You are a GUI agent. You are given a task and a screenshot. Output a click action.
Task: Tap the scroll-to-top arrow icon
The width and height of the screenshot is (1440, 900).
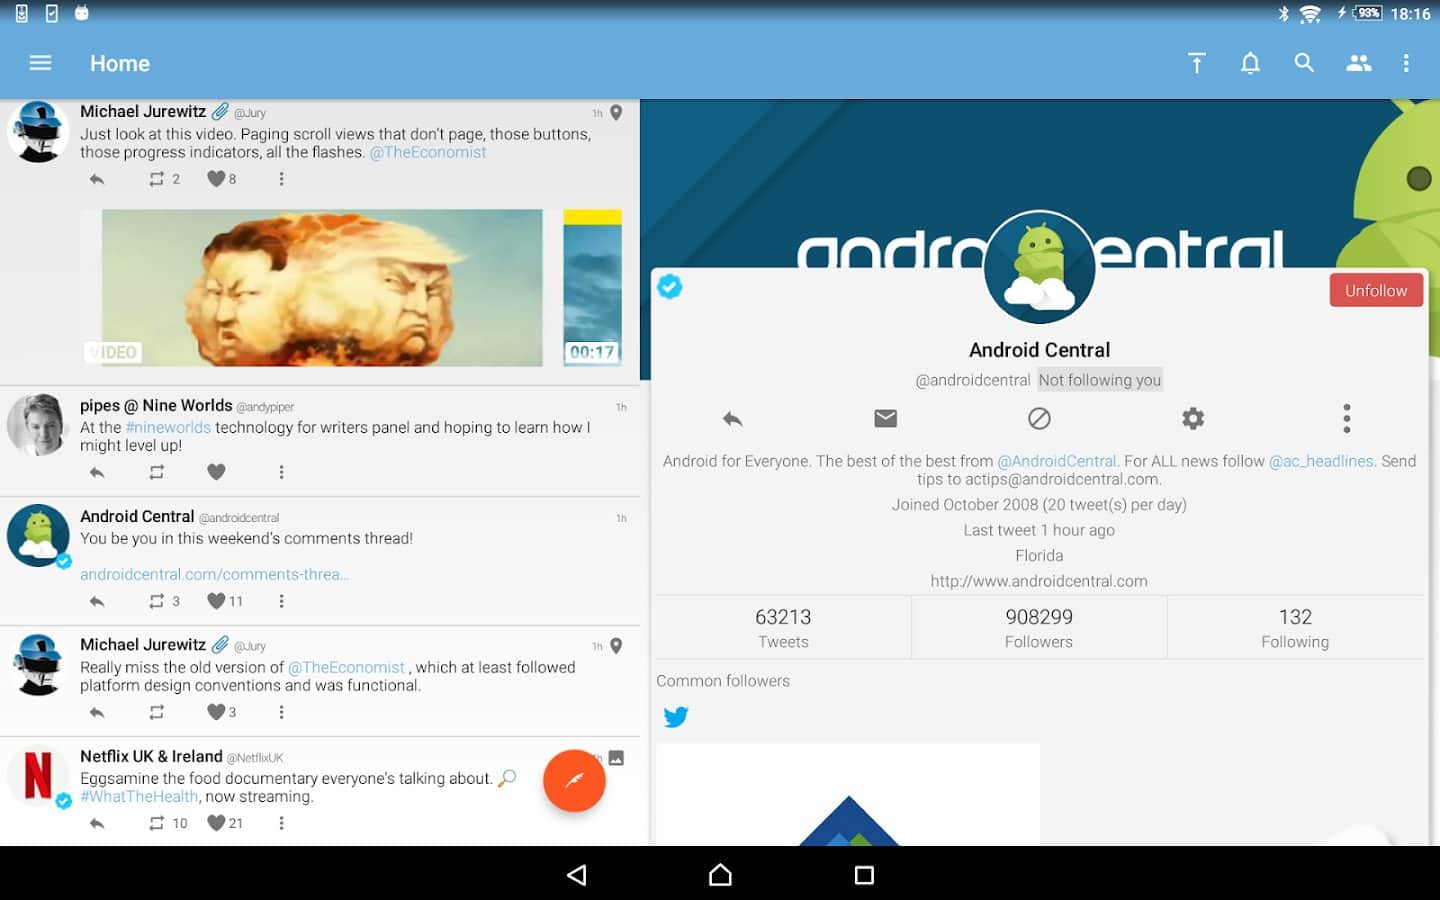(1196, 63)
